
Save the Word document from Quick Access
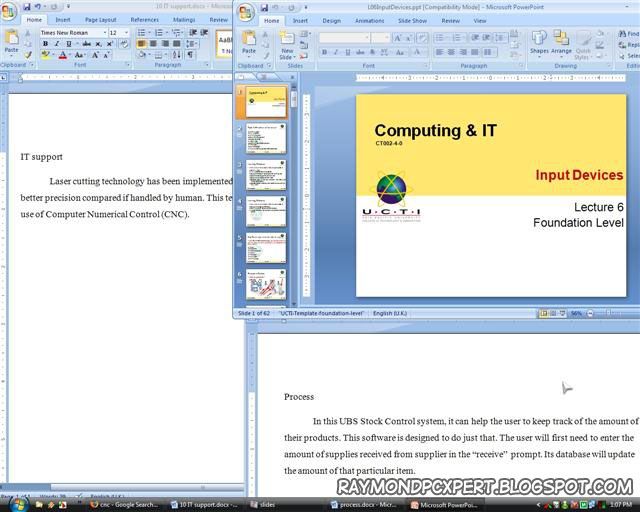pyautogui.click(x=27, y=7)
